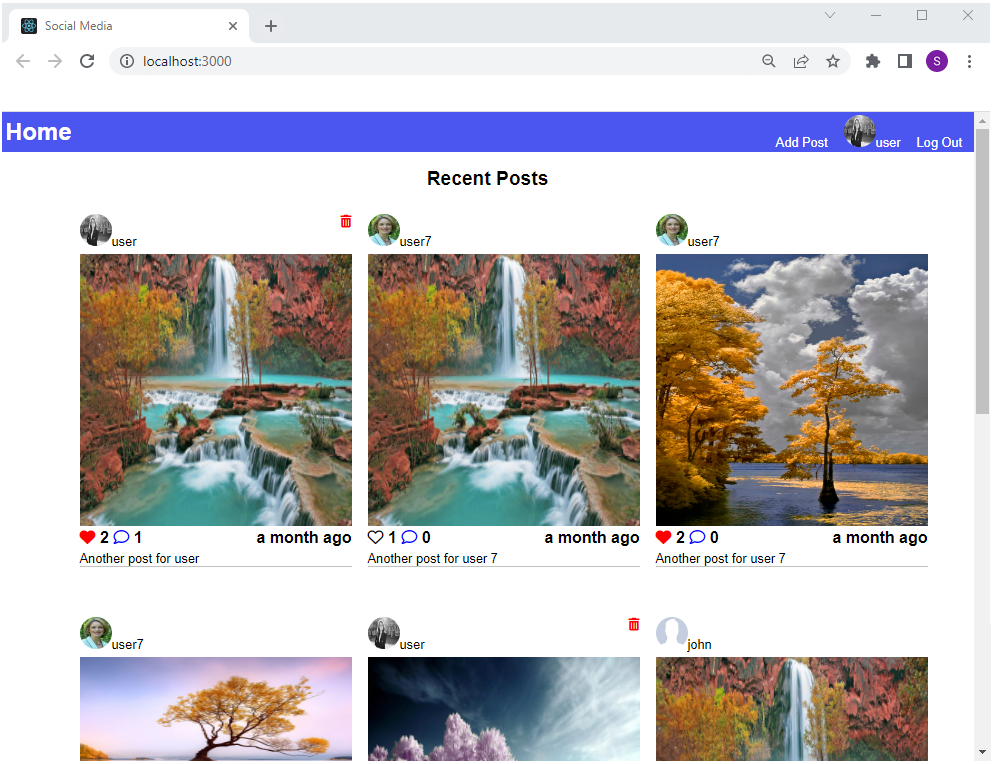Open the Add Post page
The width and height of the screenshot is (995, 764).
(x=801, y=142)
